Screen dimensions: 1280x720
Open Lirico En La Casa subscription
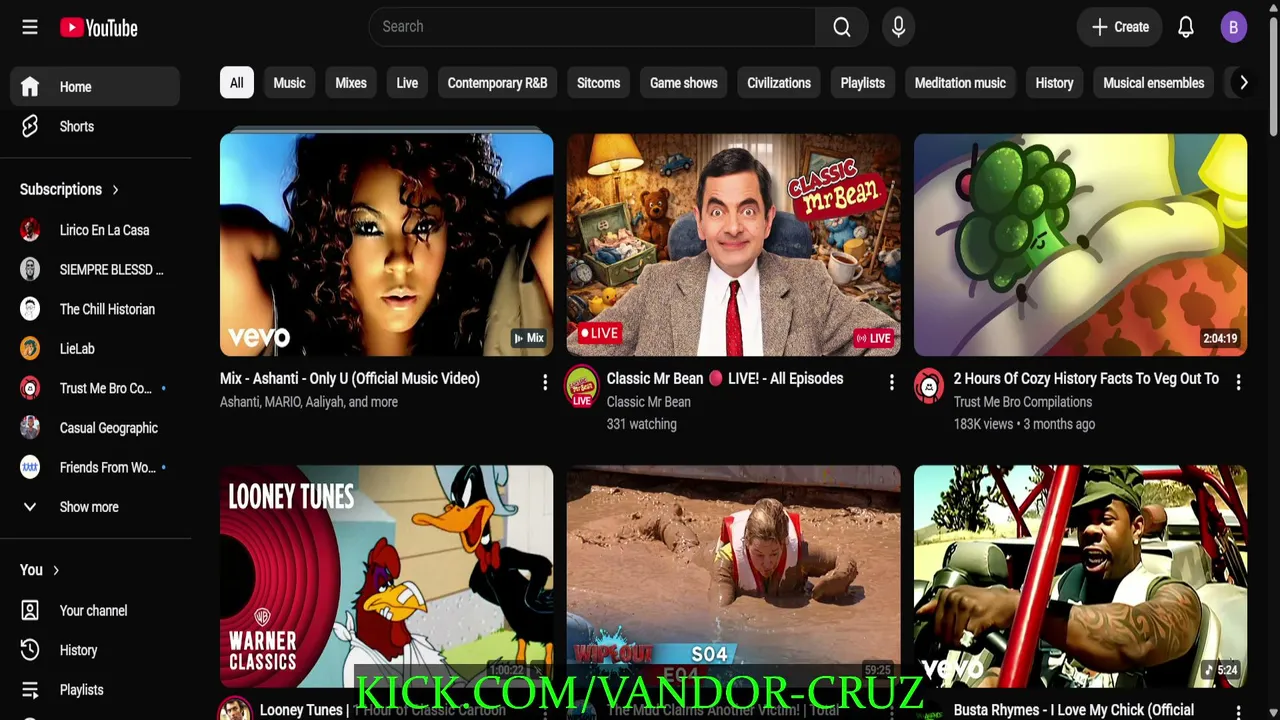pos(95,230)
